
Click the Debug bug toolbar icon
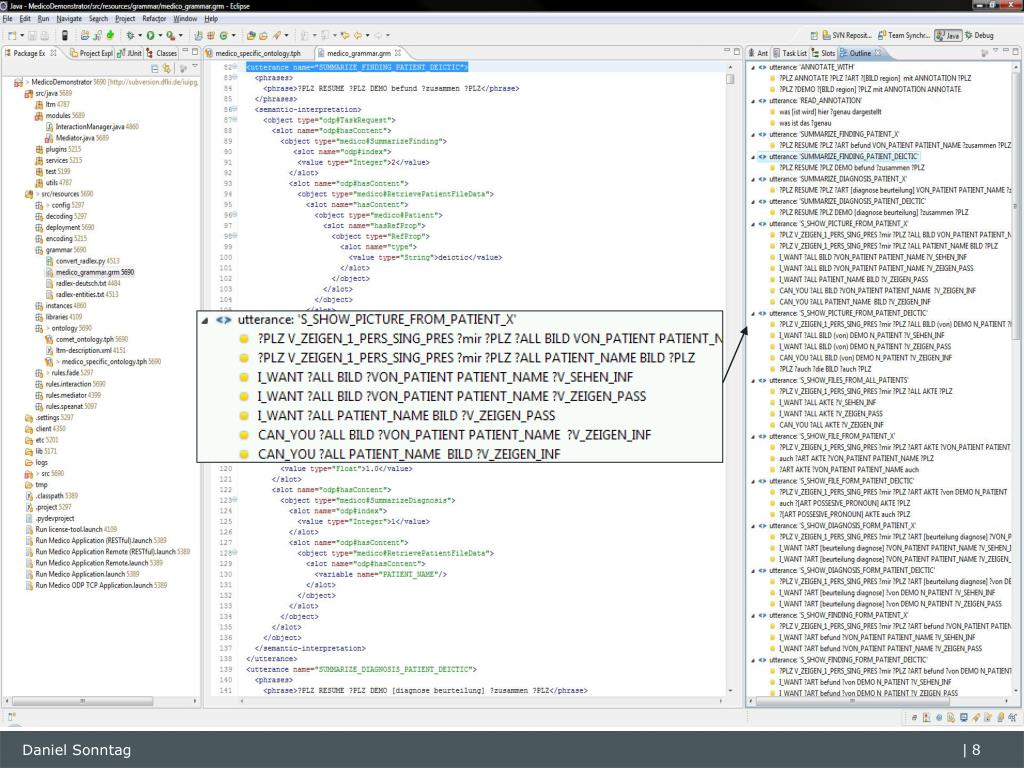click(x=130, y=35)
